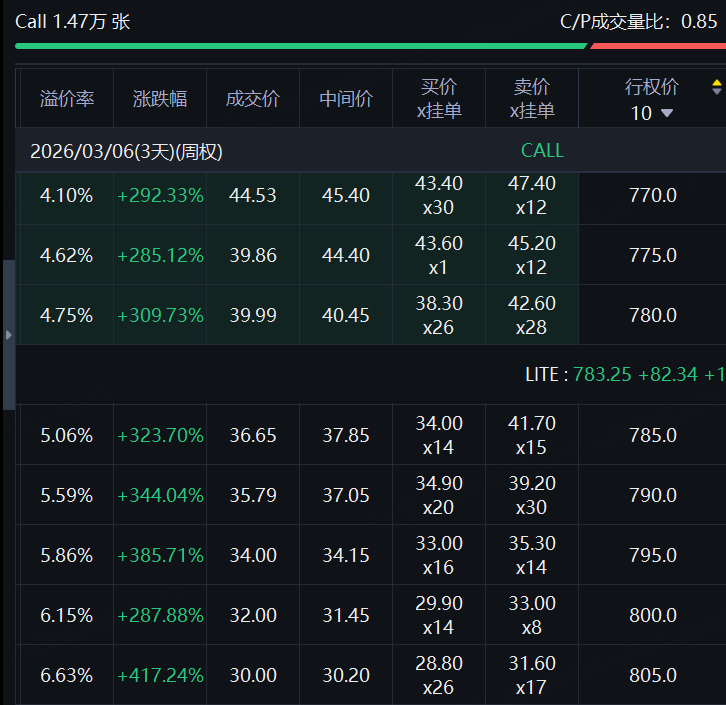Open the strike count dropdown showing 10
726x705 pixels.
tap(652, 113)
